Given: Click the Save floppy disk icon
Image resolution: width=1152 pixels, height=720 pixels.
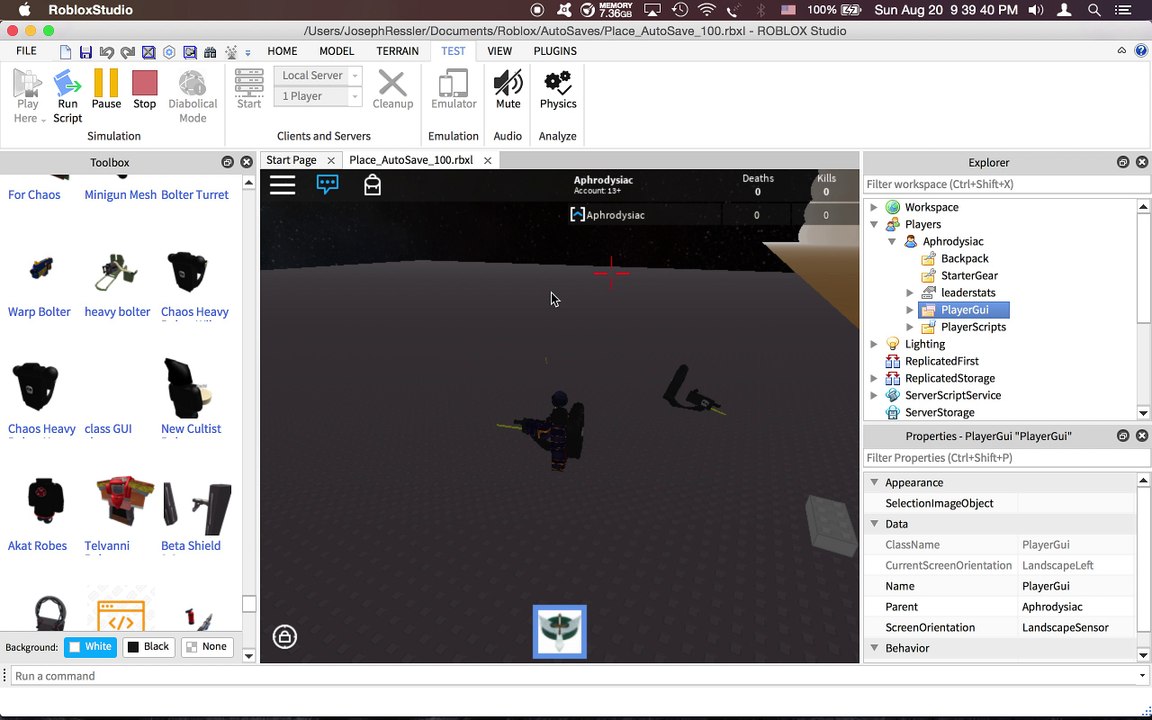Looking at the screenshot, I should 86,51.
